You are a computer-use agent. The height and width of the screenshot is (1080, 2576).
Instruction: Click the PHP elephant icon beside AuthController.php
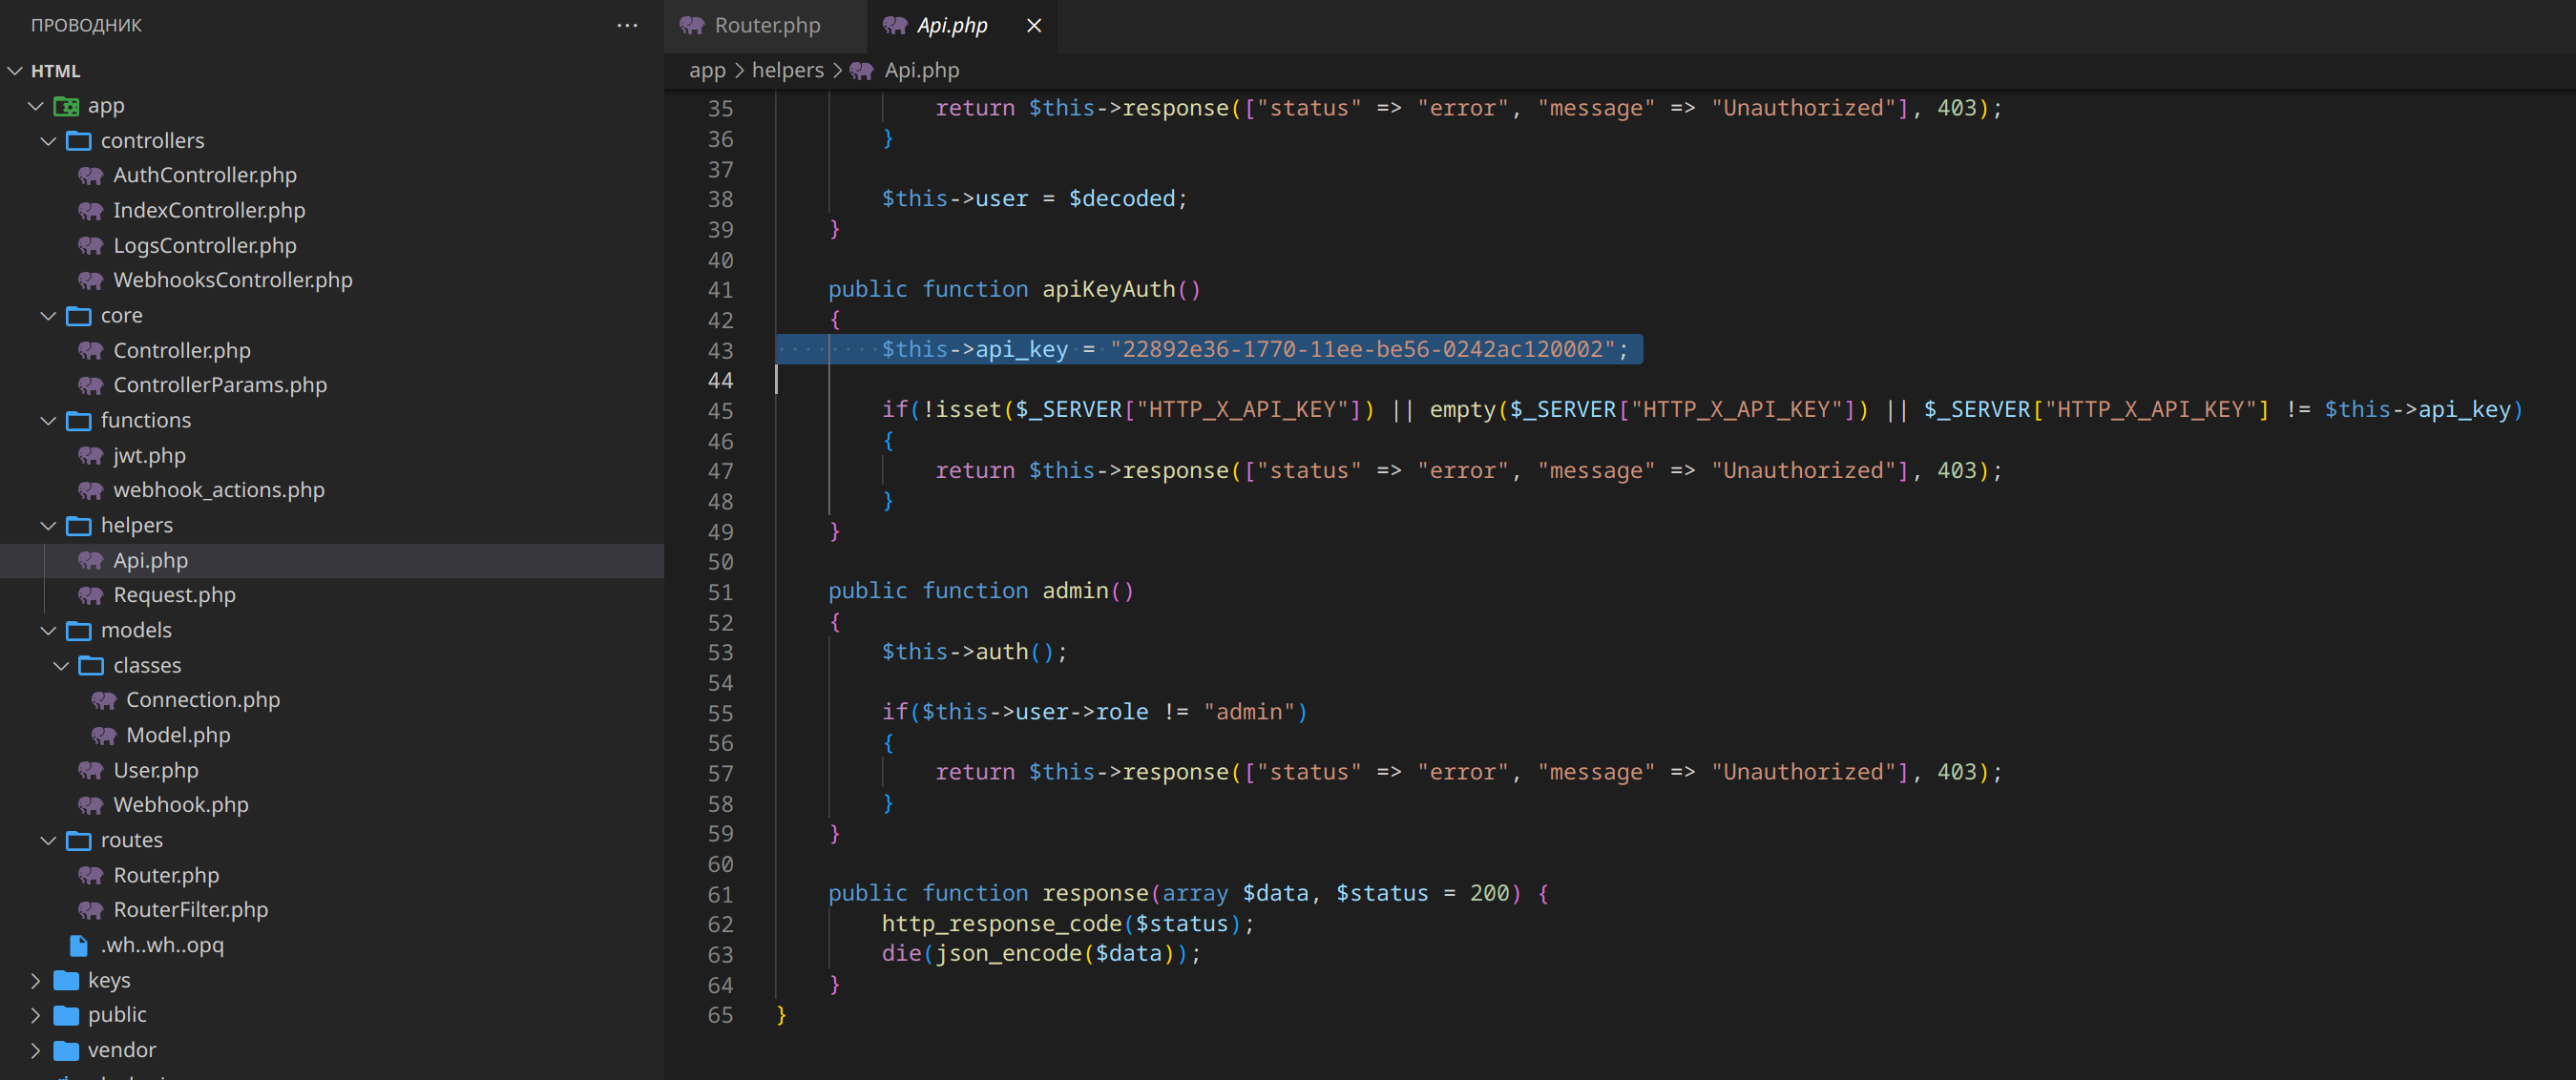click(x=91, y=176)
